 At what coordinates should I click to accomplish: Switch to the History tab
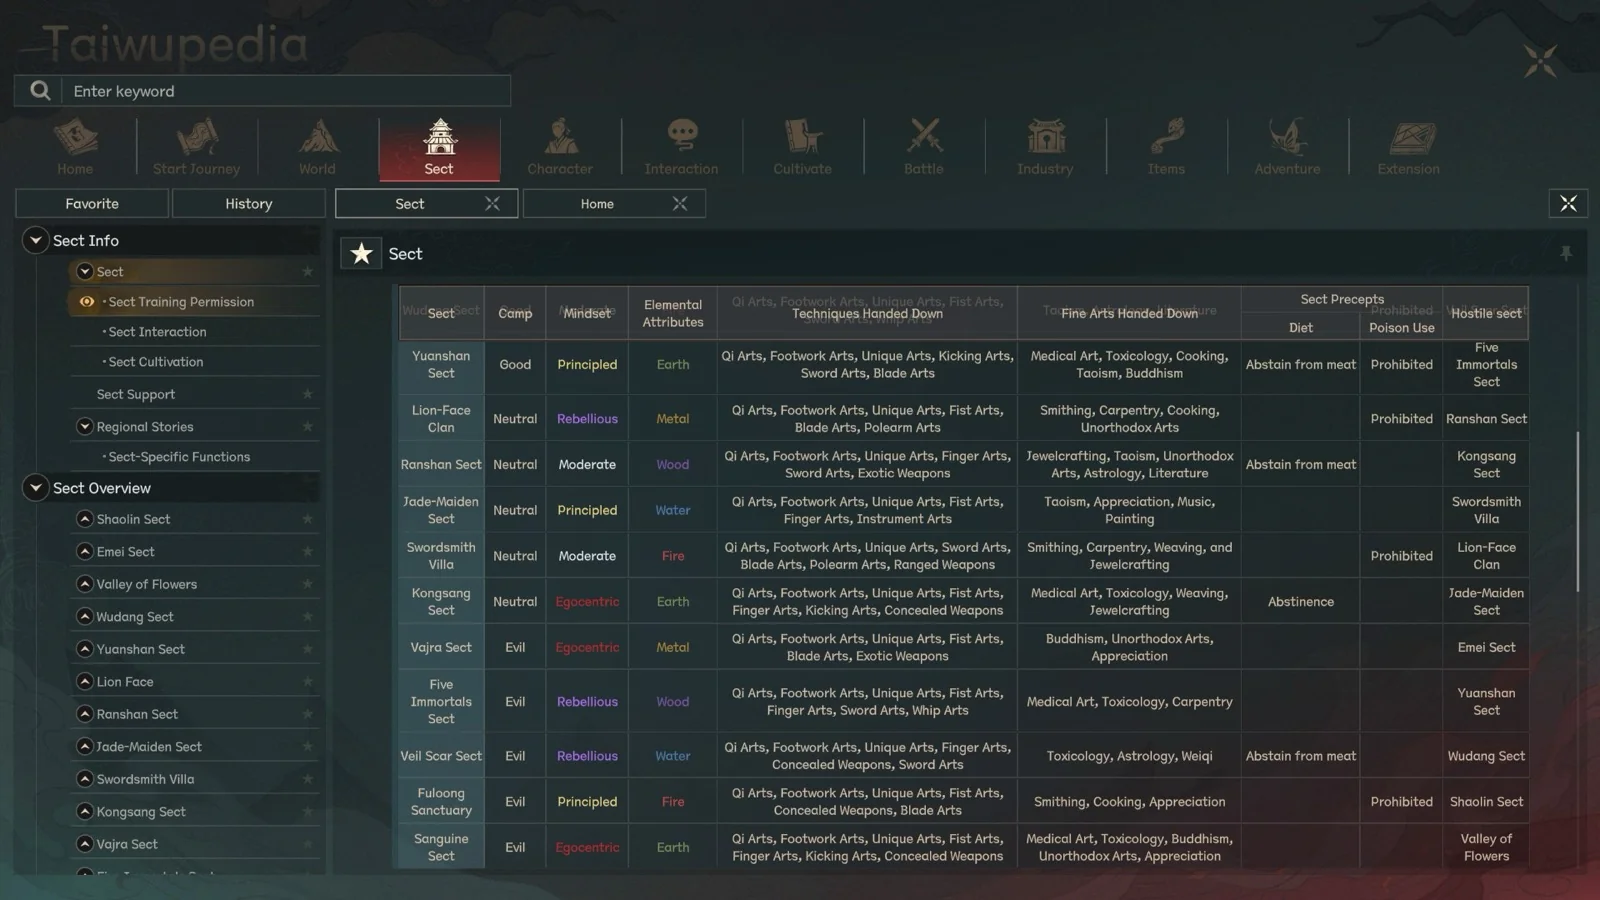tap(249, 203)
